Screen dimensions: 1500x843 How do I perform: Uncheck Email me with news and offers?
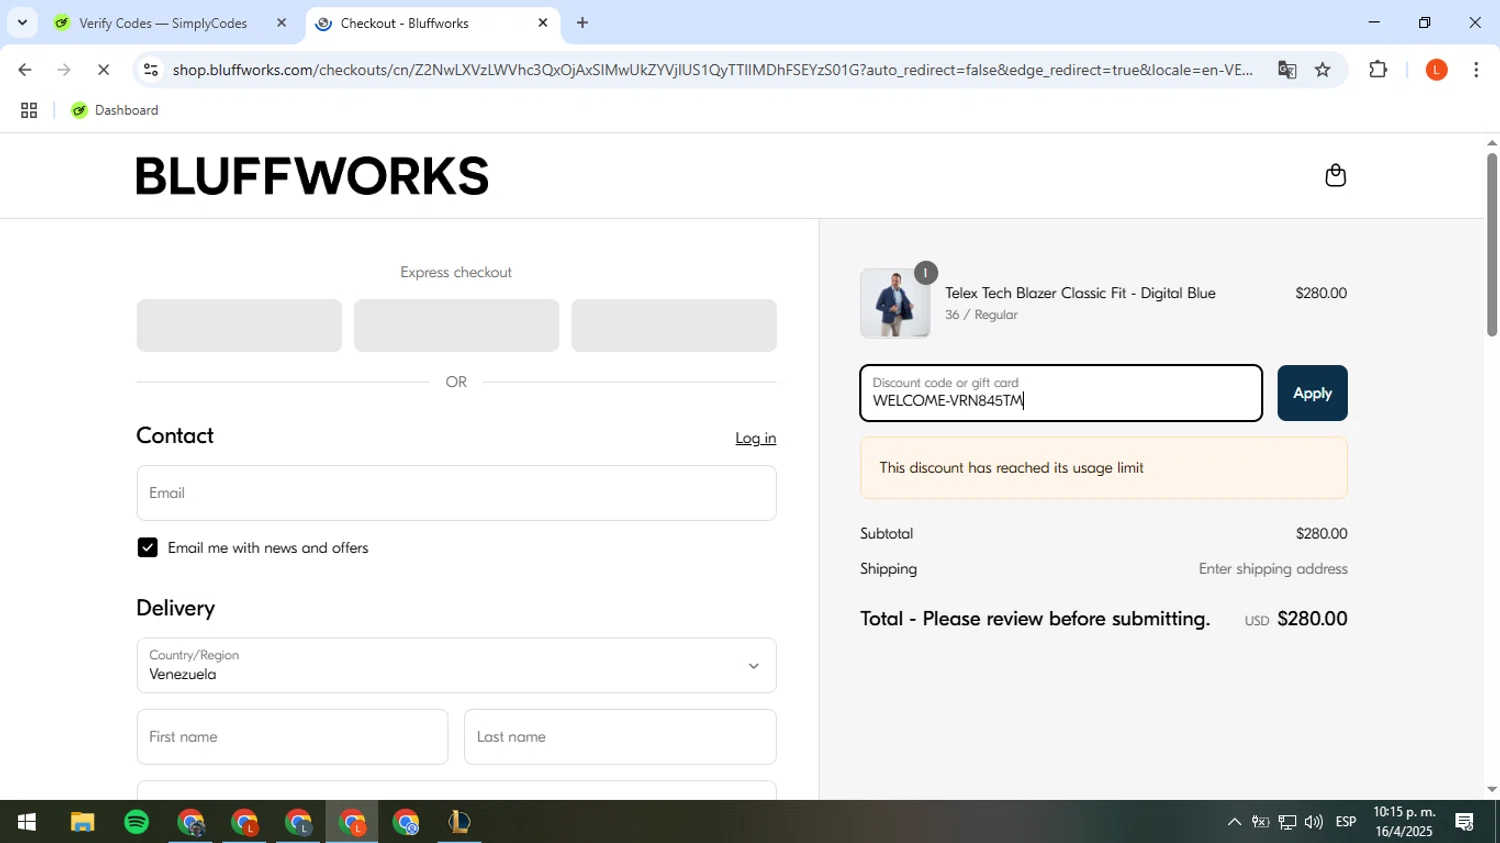148,548
